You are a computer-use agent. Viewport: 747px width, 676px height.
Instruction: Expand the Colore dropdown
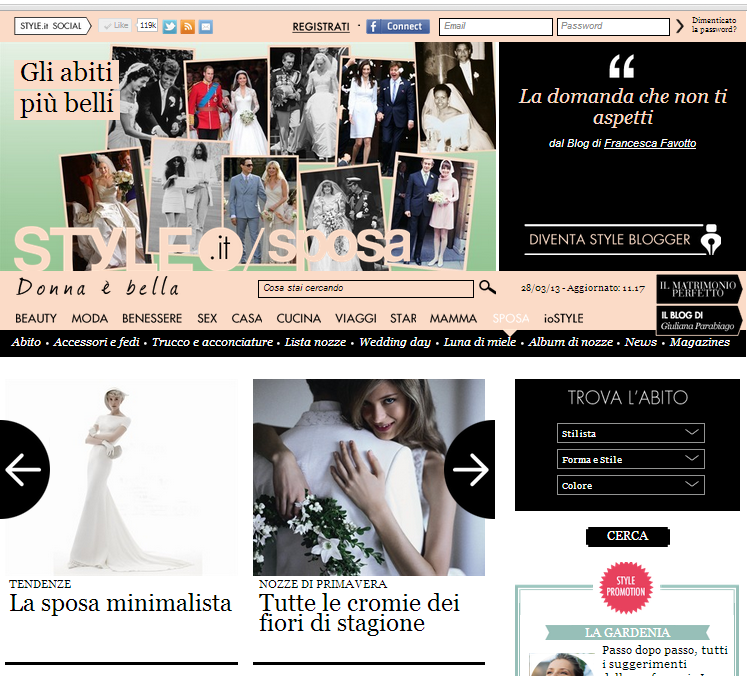pos(630,485)
